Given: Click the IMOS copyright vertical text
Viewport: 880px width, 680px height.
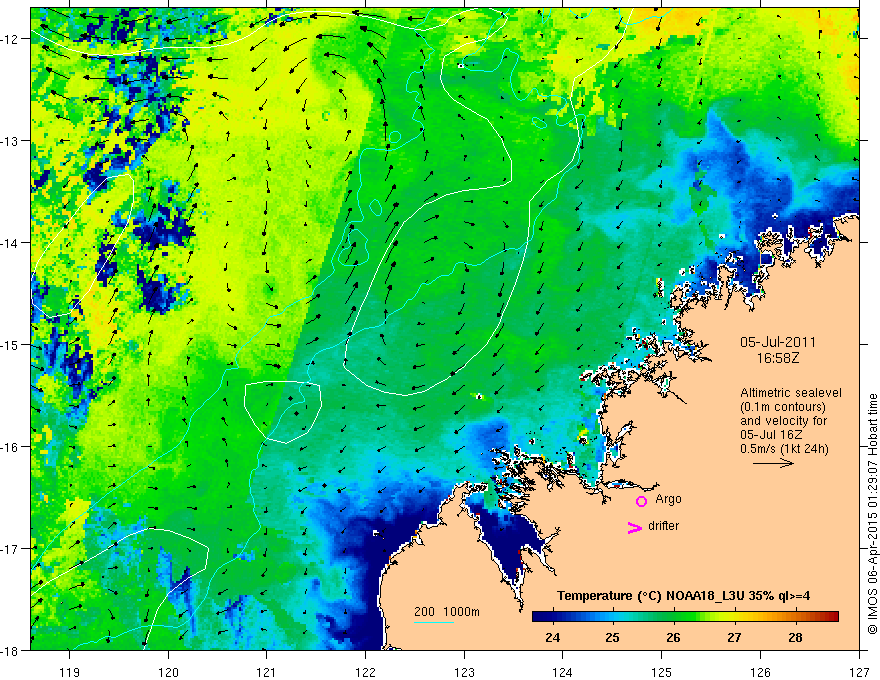Looking at the screenshot, I should tap(872, 514).
